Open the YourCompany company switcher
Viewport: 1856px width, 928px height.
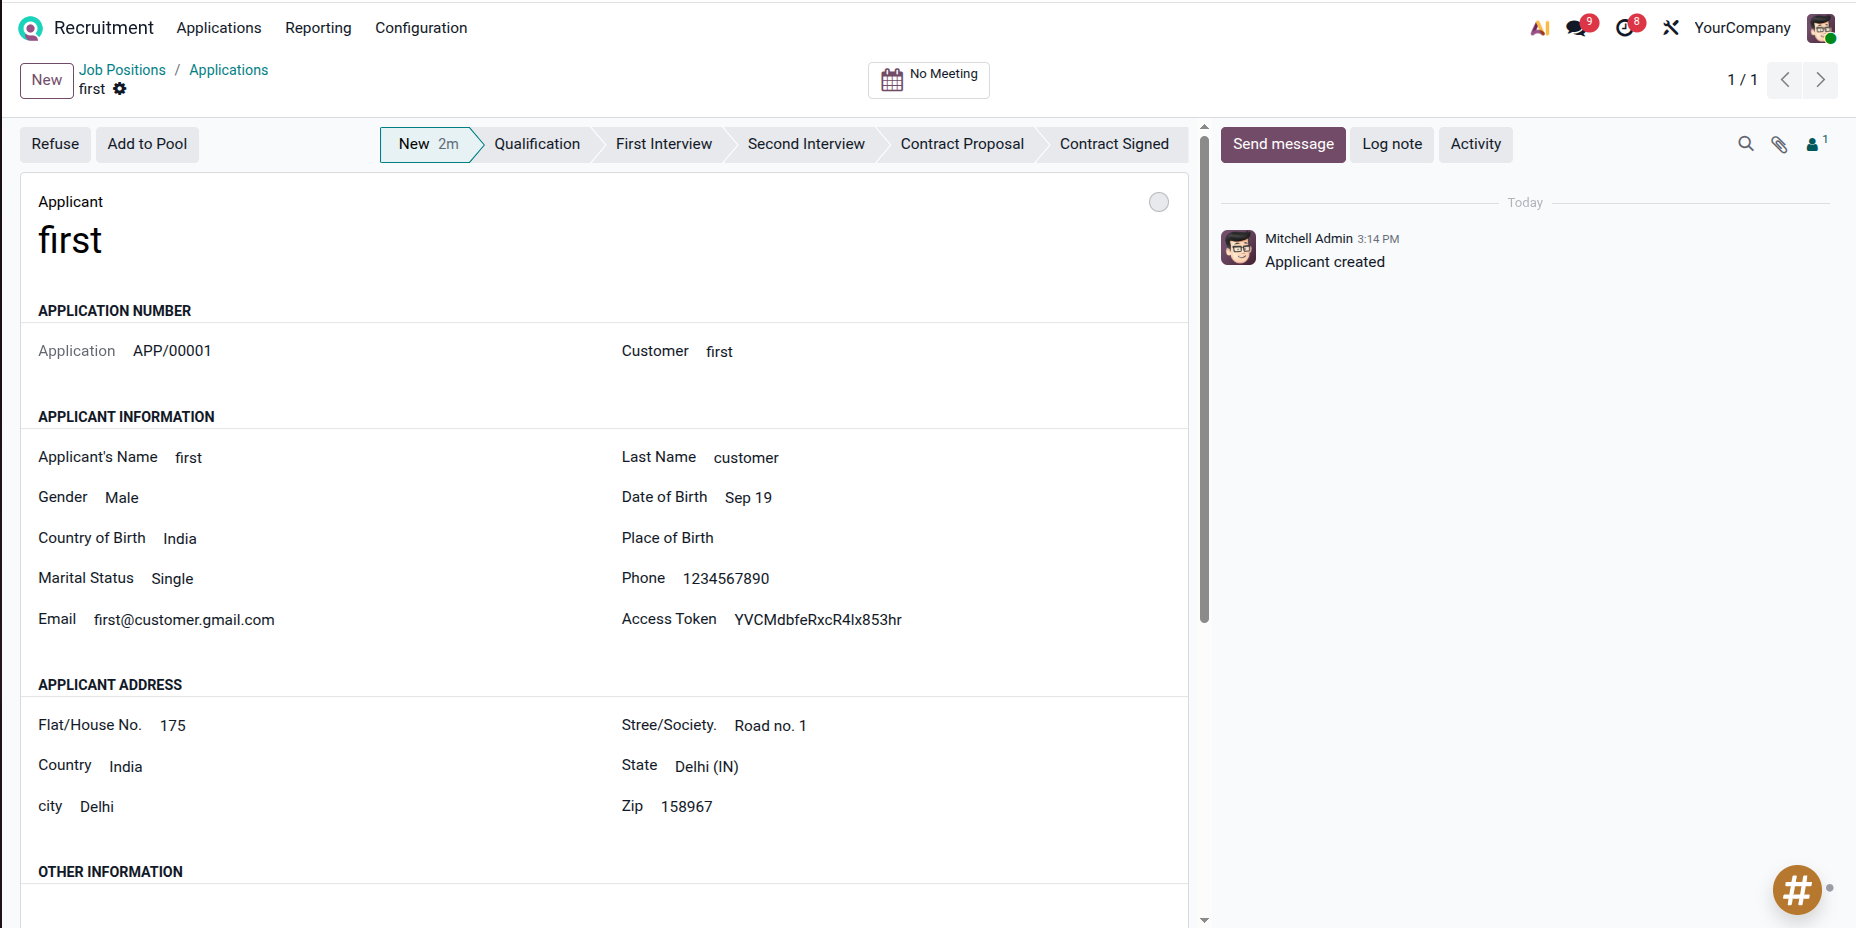(x=1742, y=28)
